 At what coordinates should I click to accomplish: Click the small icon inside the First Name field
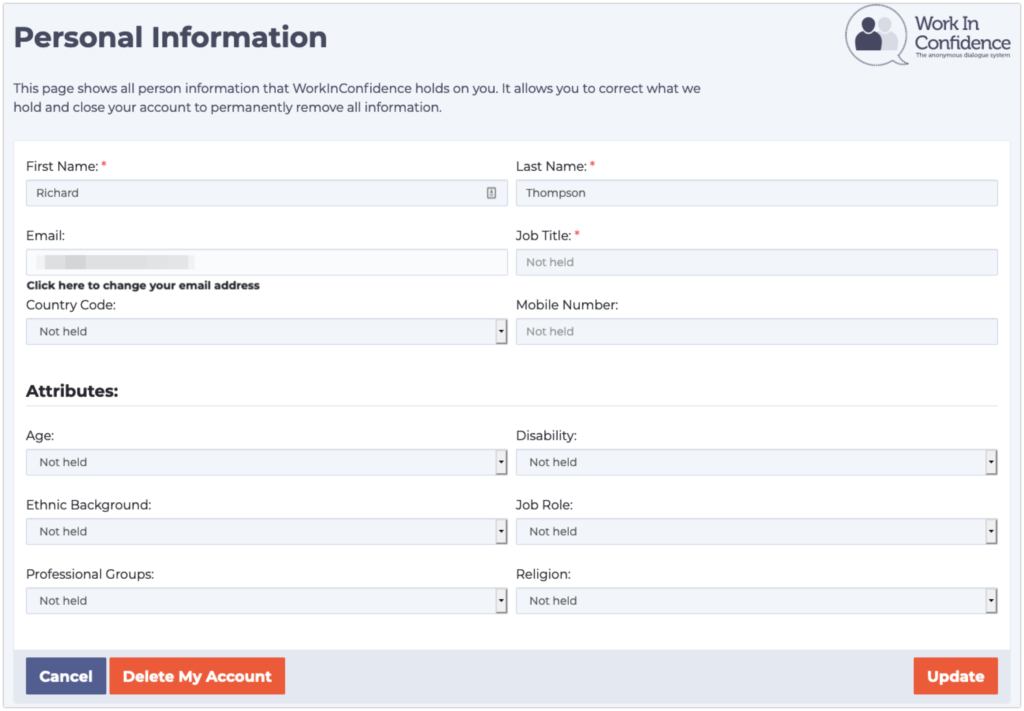pyautogui.click(x=491, y=192)
